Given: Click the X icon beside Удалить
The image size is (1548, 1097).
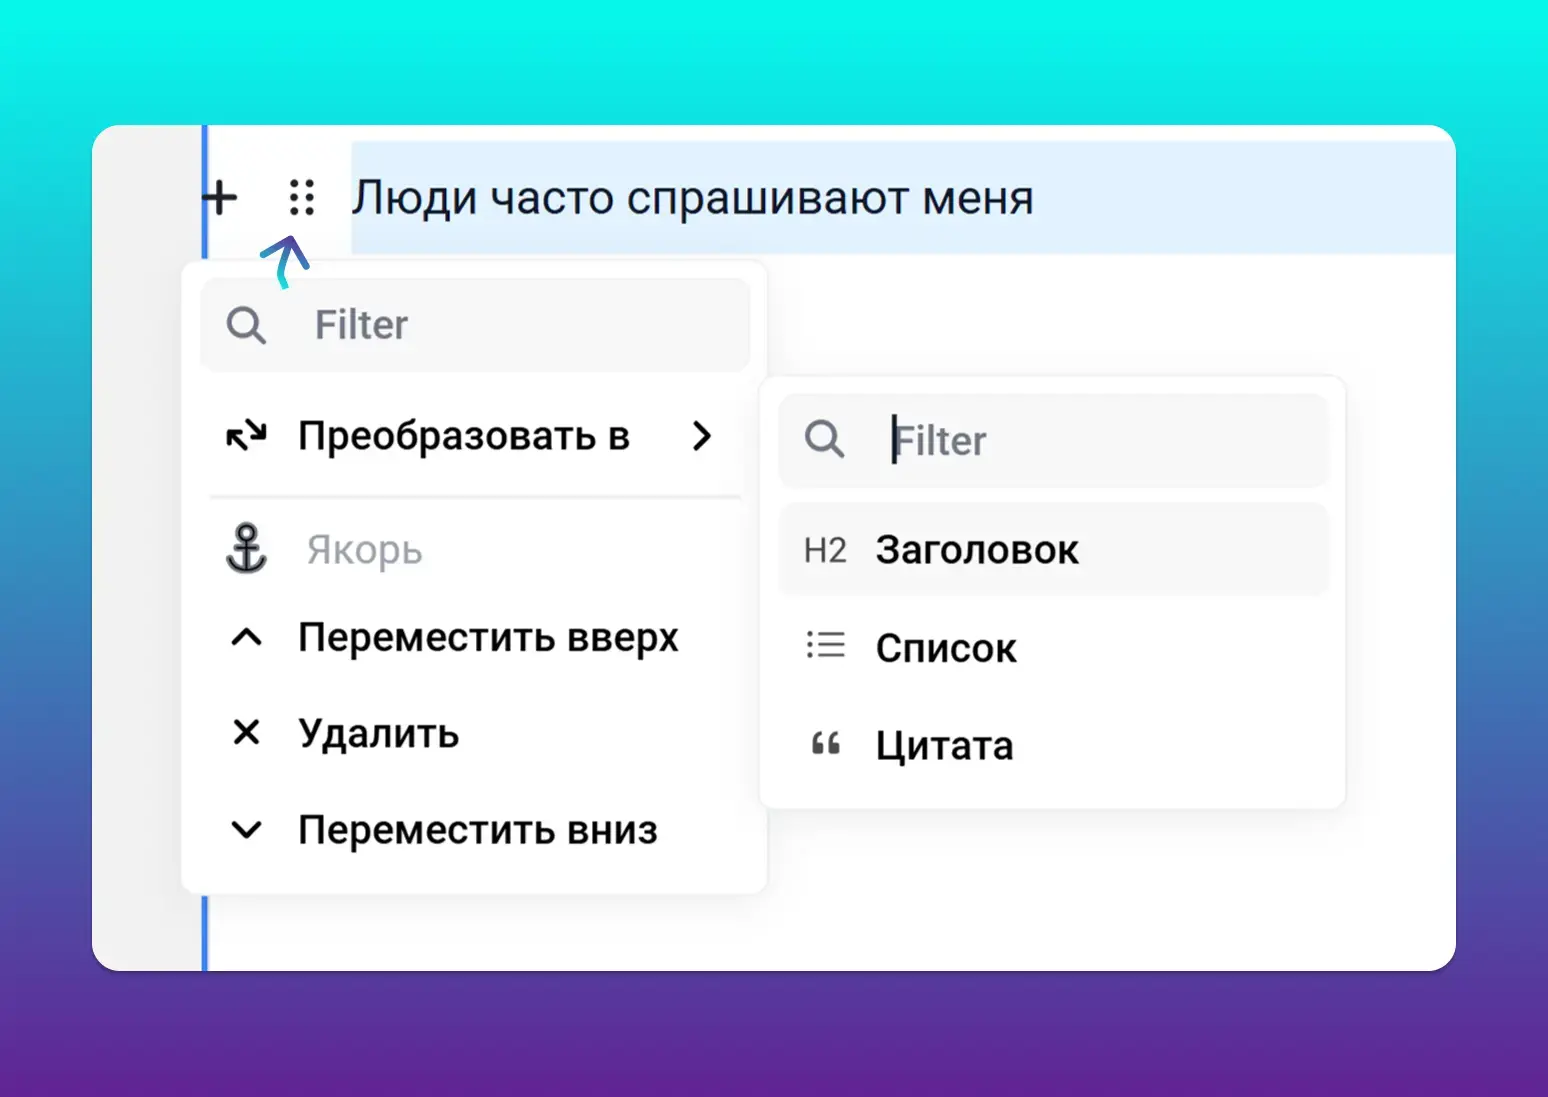Looking at the screenshot, I should tap(246, 733).
